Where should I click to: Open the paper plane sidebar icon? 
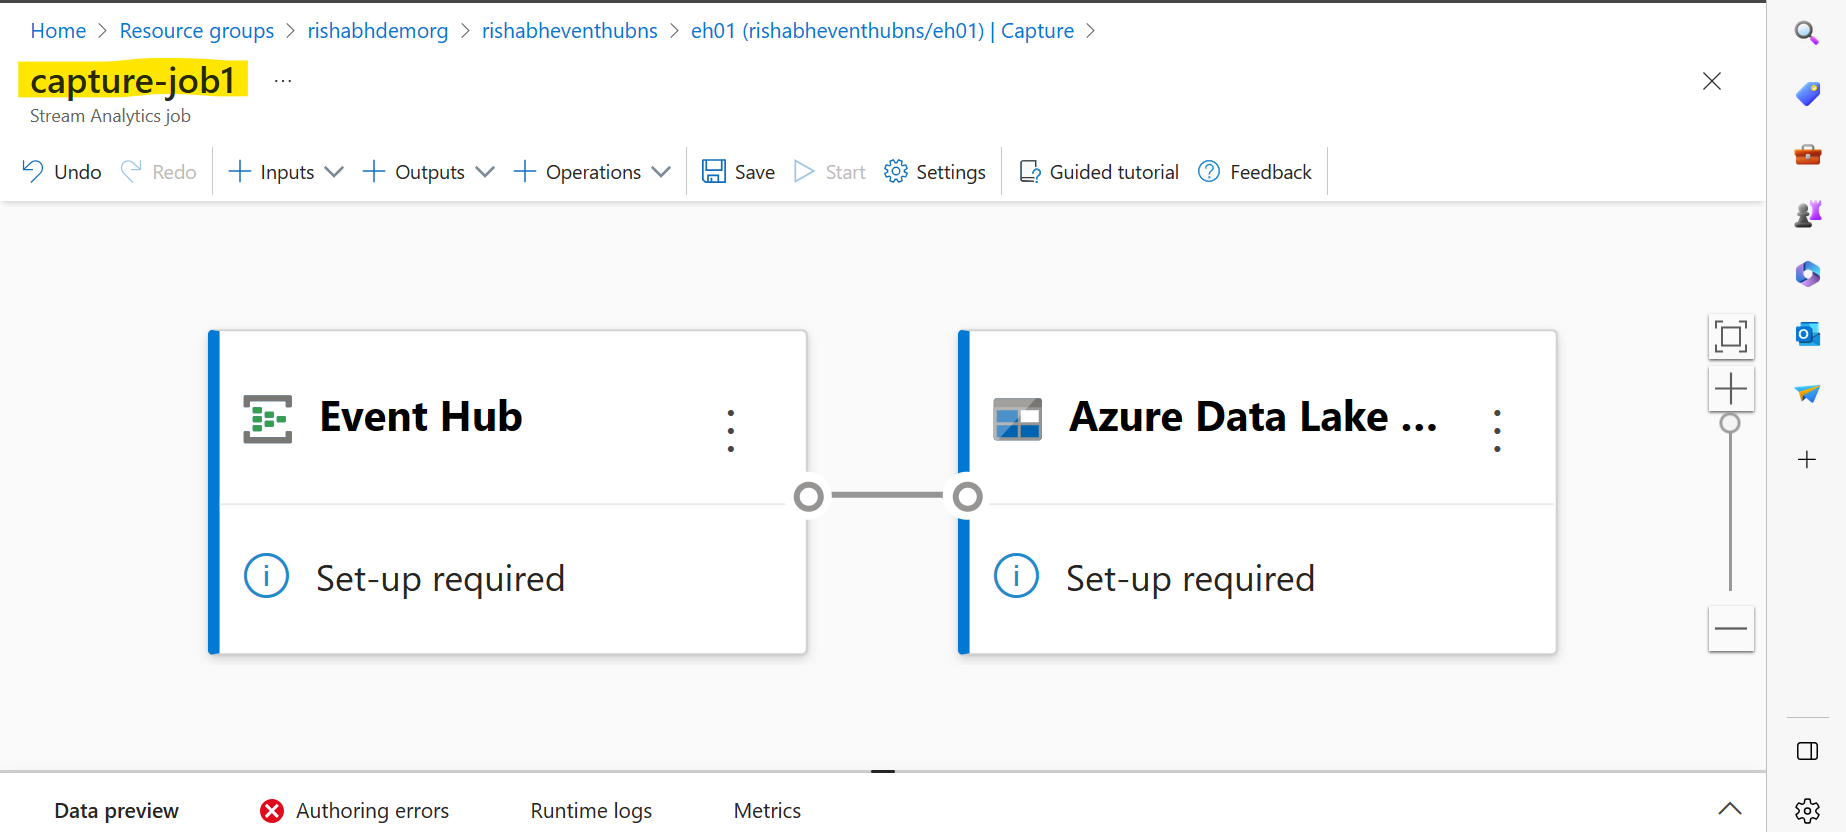pos(1807,393)
